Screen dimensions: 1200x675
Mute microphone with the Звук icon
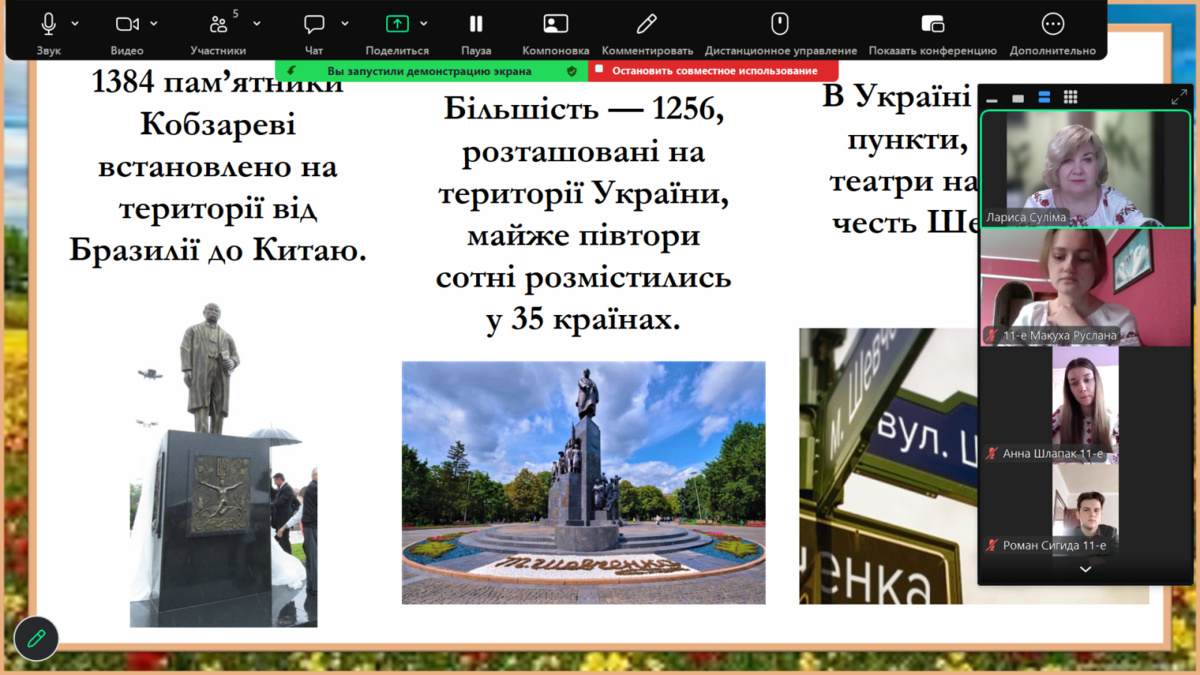(x=48, y=25)
